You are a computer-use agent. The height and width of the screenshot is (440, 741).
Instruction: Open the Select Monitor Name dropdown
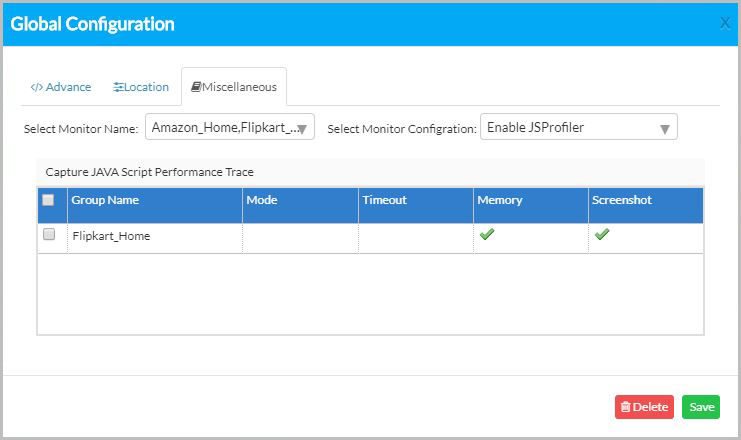pyautogui.click(x=230, y=127)
